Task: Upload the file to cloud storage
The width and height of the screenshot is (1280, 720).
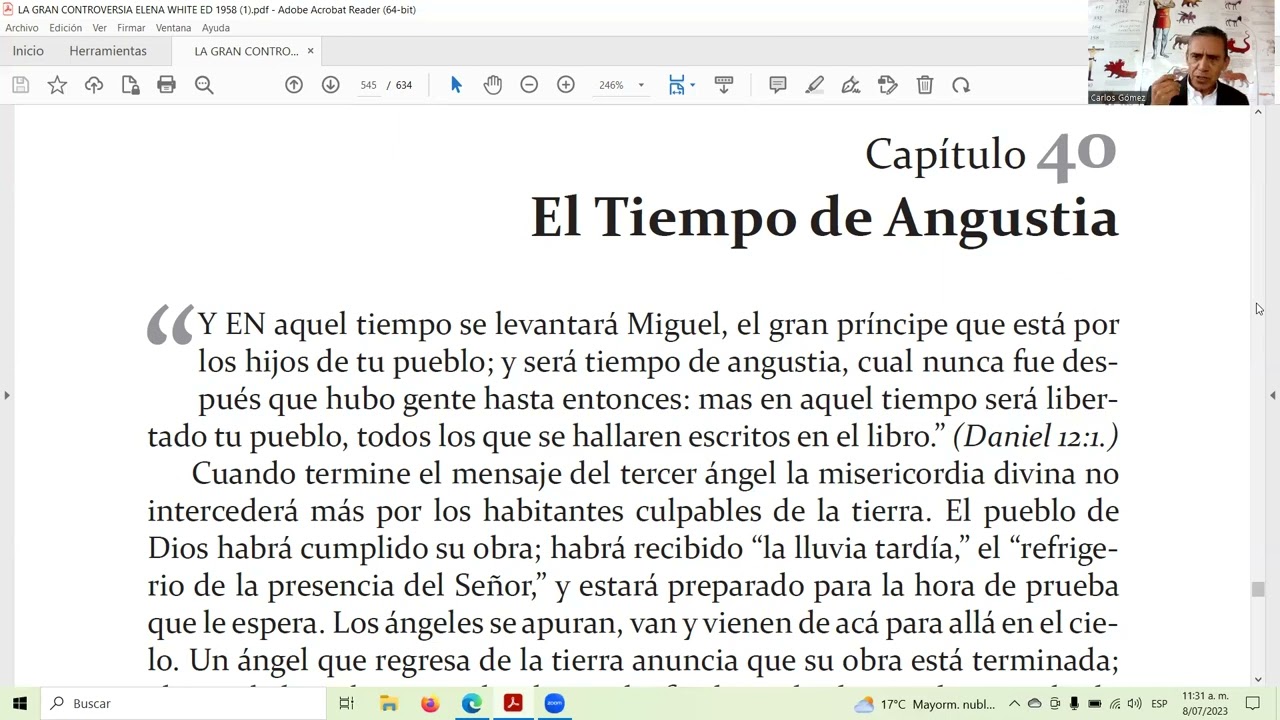Action: 94,85
